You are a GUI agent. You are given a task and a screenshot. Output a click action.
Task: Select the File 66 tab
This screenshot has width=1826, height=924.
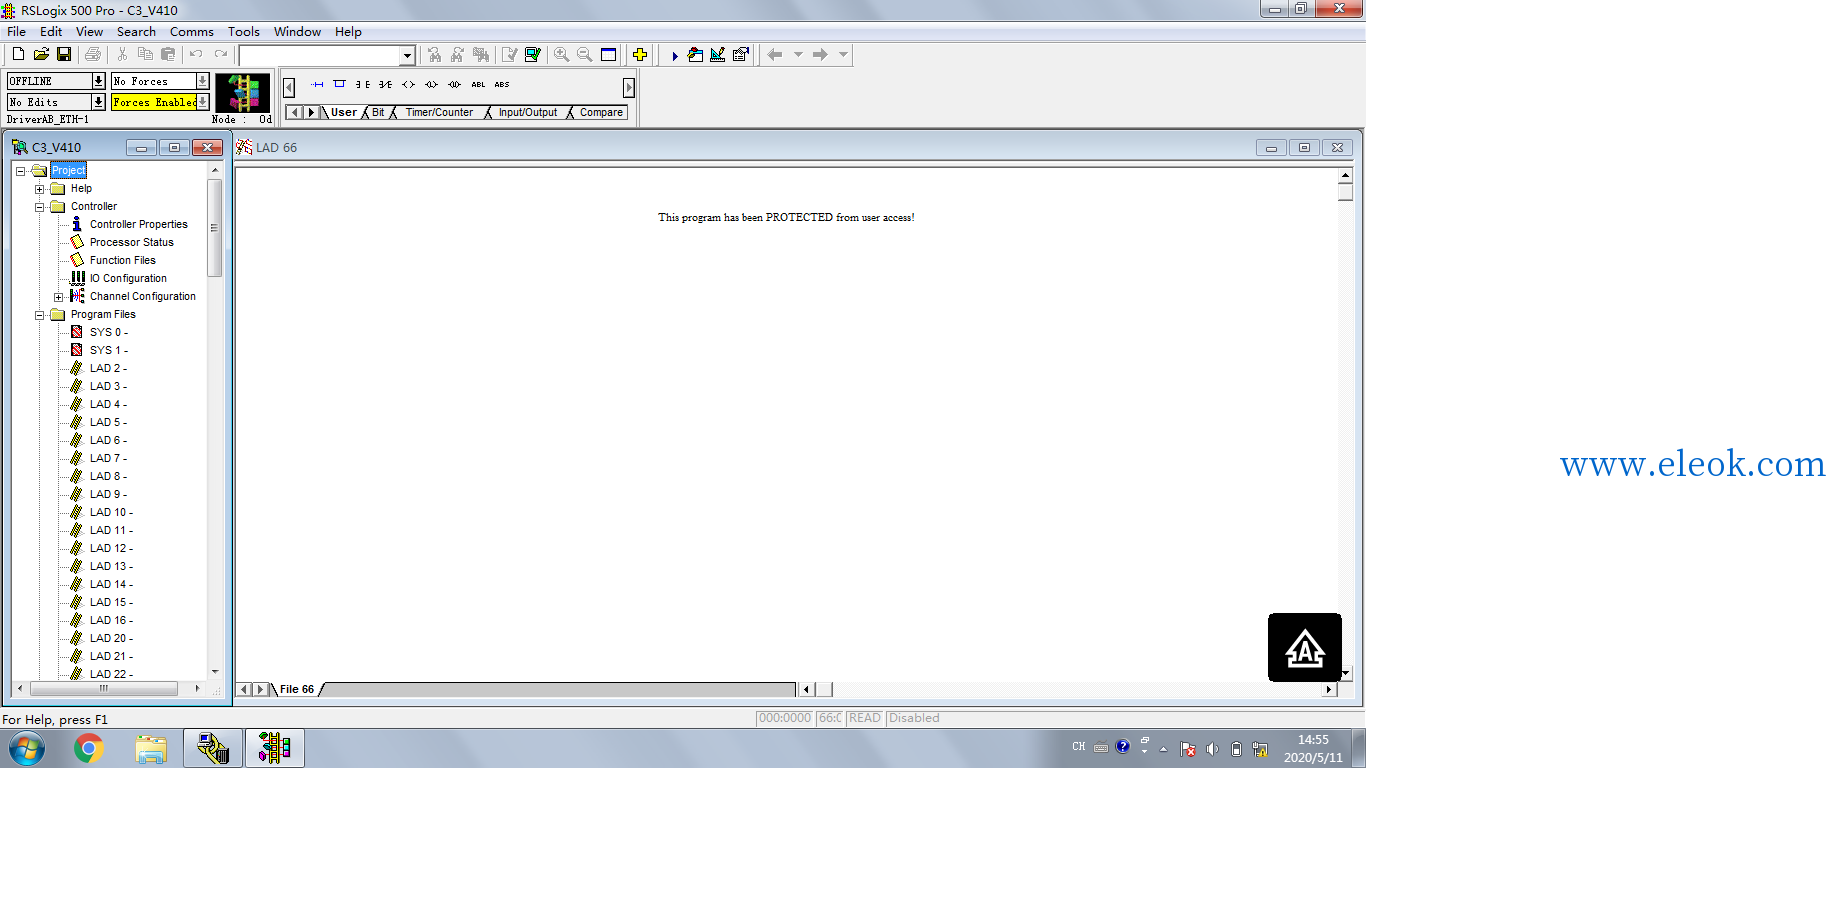297,689
